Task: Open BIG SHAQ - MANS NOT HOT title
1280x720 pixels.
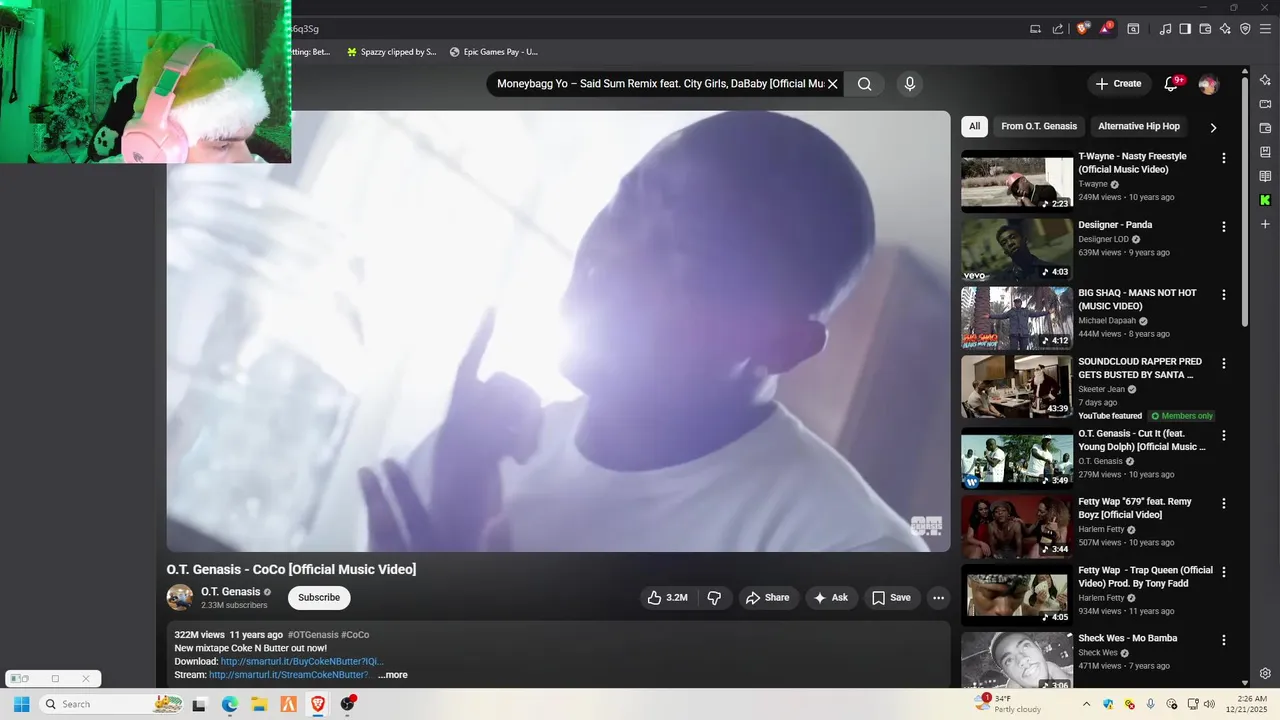Action: pos(1137,299)
